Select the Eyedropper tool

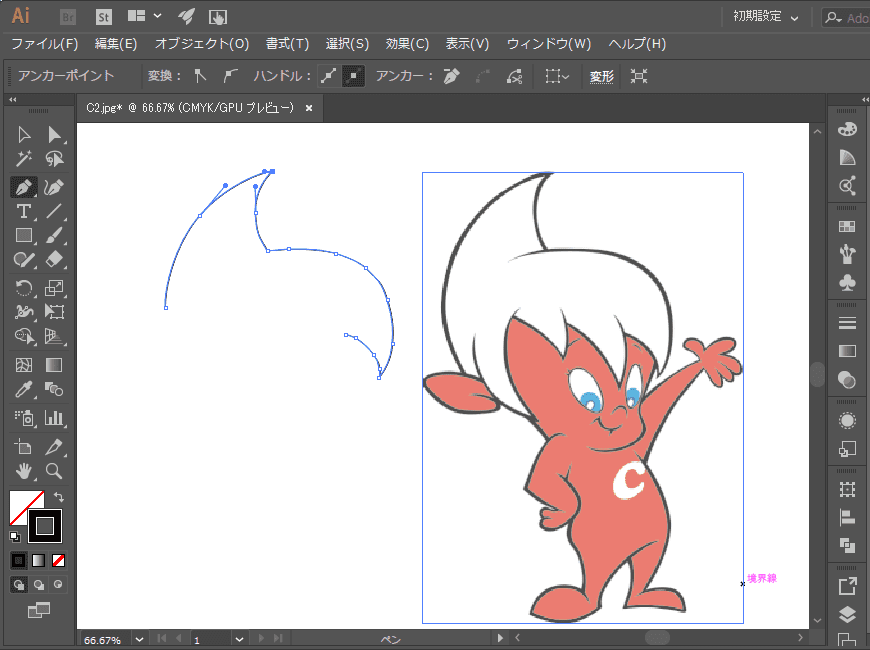tap(23, 390)
